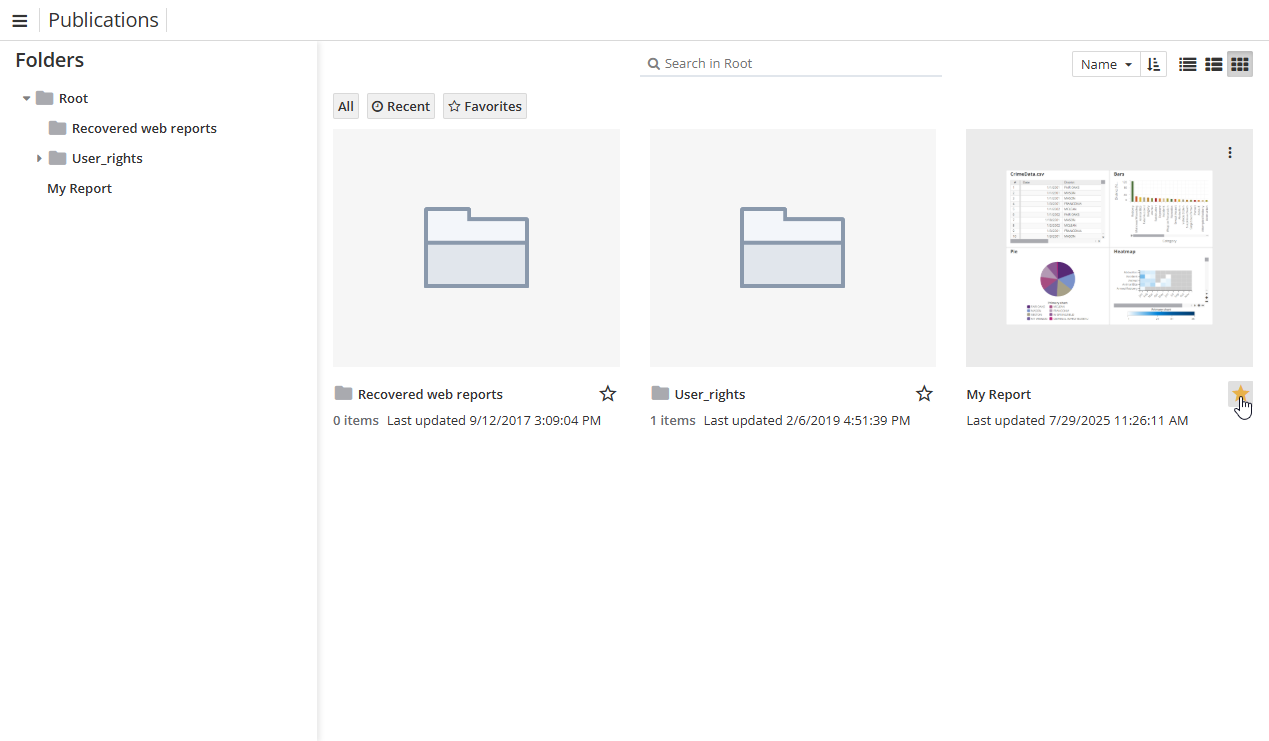The height and width of the screenshot is (741, 1269).
Task: Switch to compact list view
Action: click(x=1188, y=64)
